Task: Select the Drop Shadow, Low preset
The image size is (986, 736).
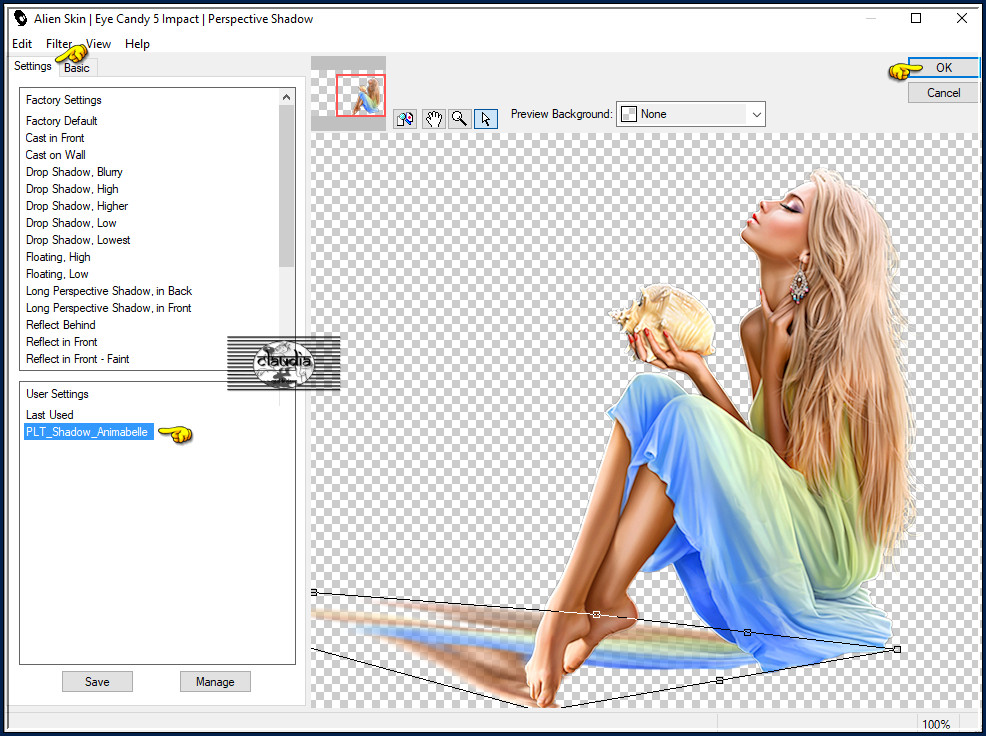Action: (x=71, y=223)
